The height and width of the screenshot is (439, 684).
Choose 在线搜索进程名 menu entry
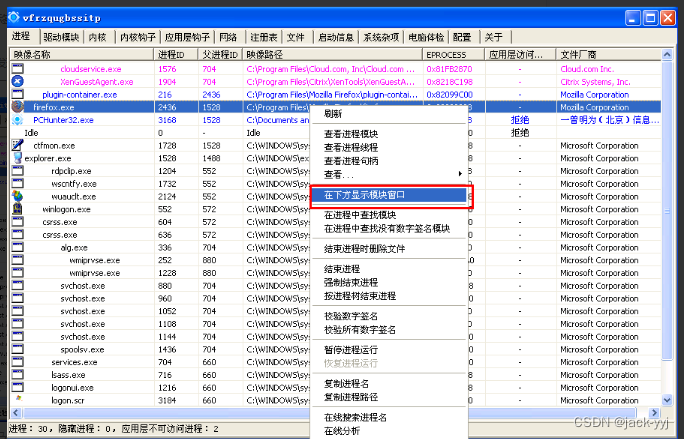click(389, 417)
